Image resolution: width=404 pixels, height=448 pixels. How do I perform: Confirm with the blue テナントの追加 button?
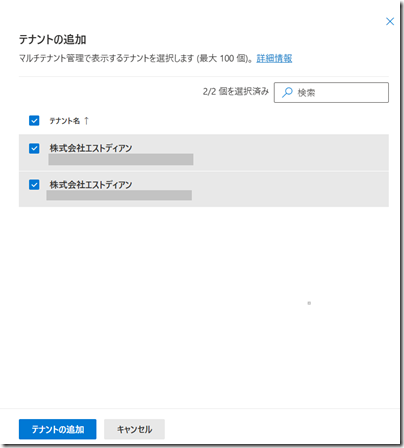58,429
